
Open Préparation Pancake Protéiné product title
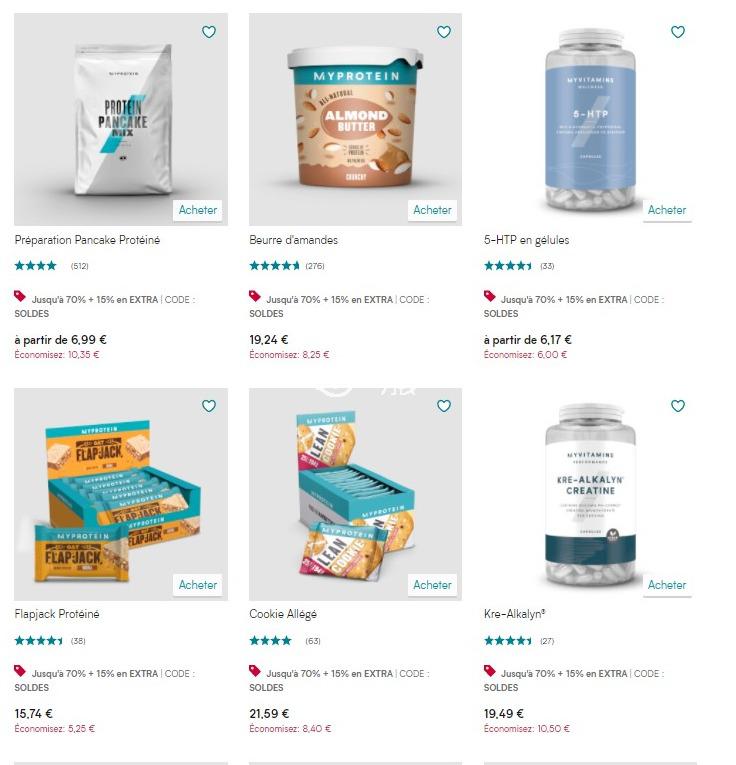pyautogui.click(x=87, y=240)
